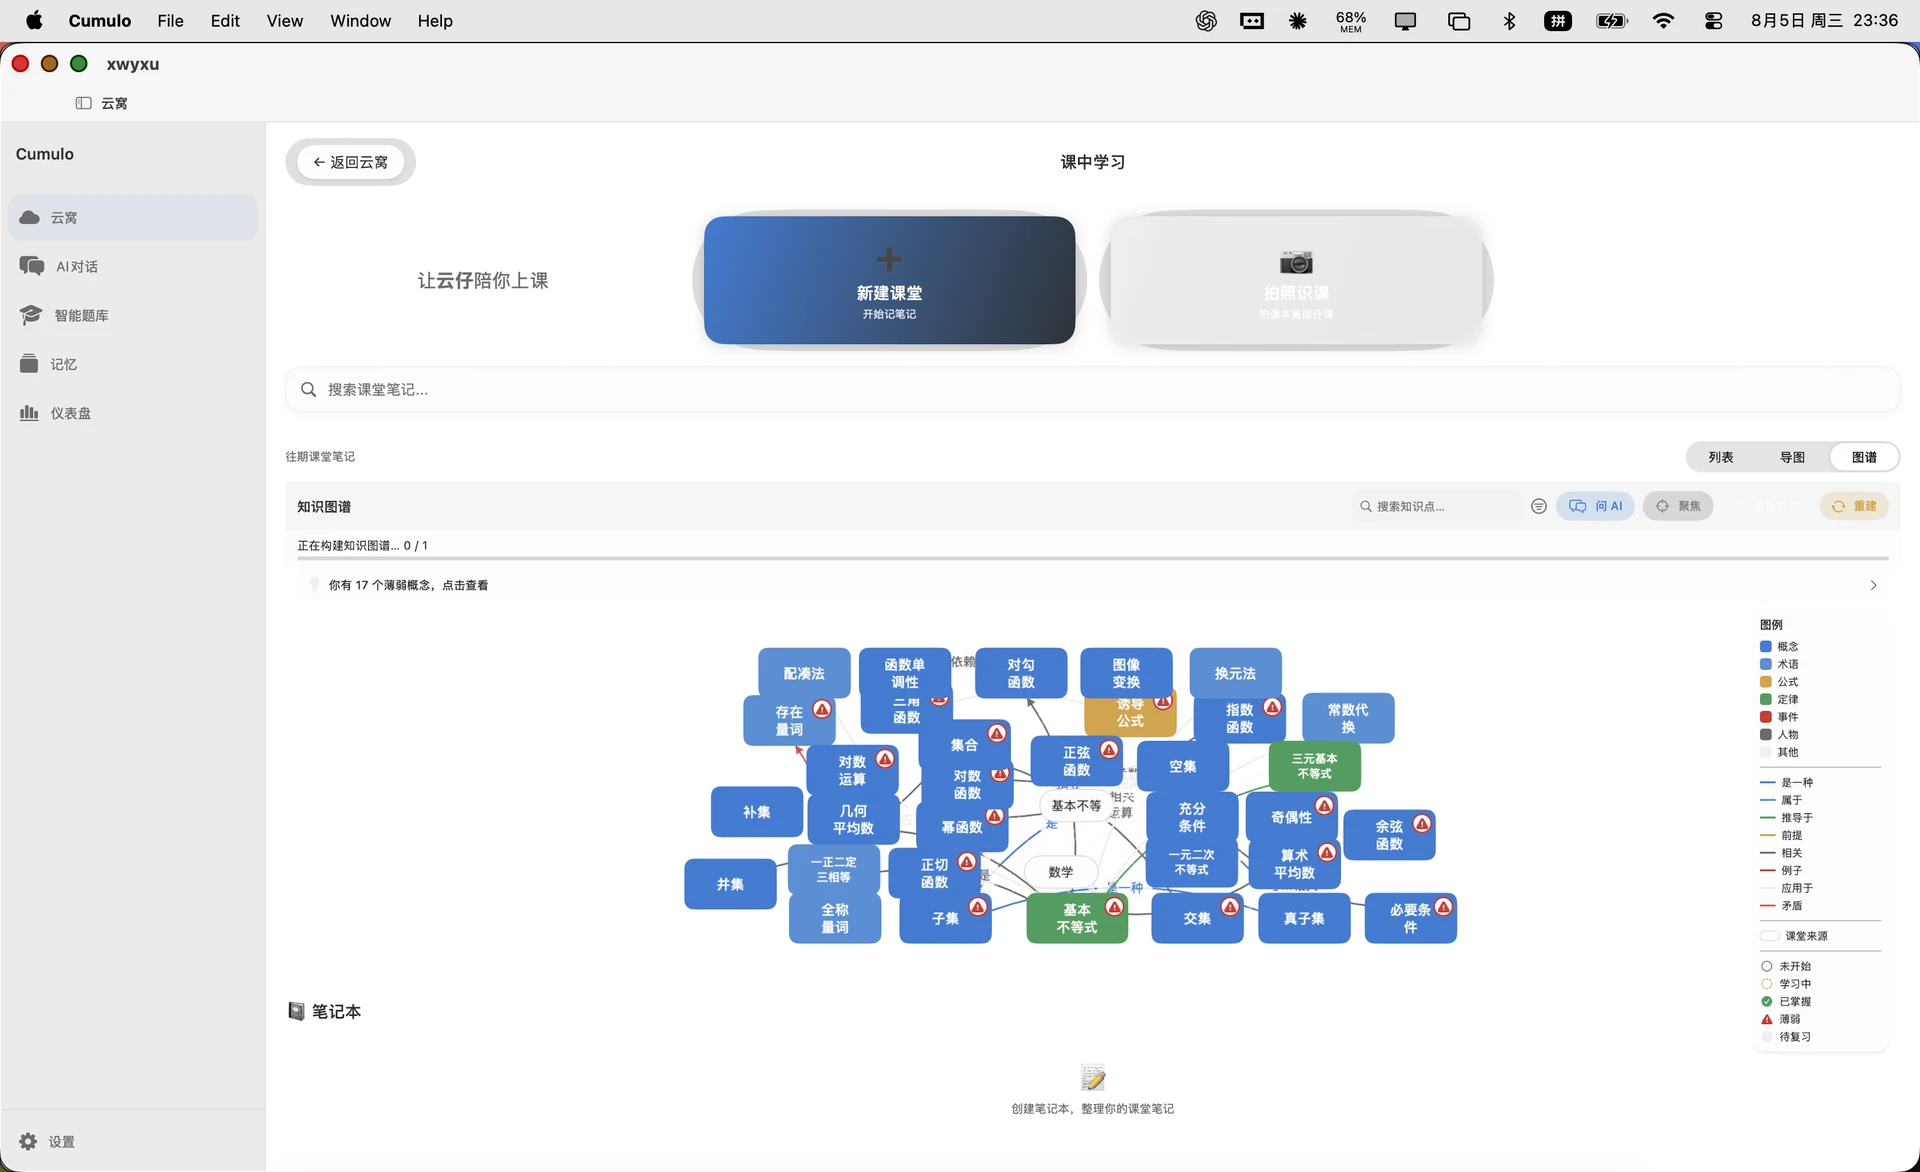Click the 基本不等式 green node
This screenshot has height=1172, width=1920.
click(x=1076, y=918)
